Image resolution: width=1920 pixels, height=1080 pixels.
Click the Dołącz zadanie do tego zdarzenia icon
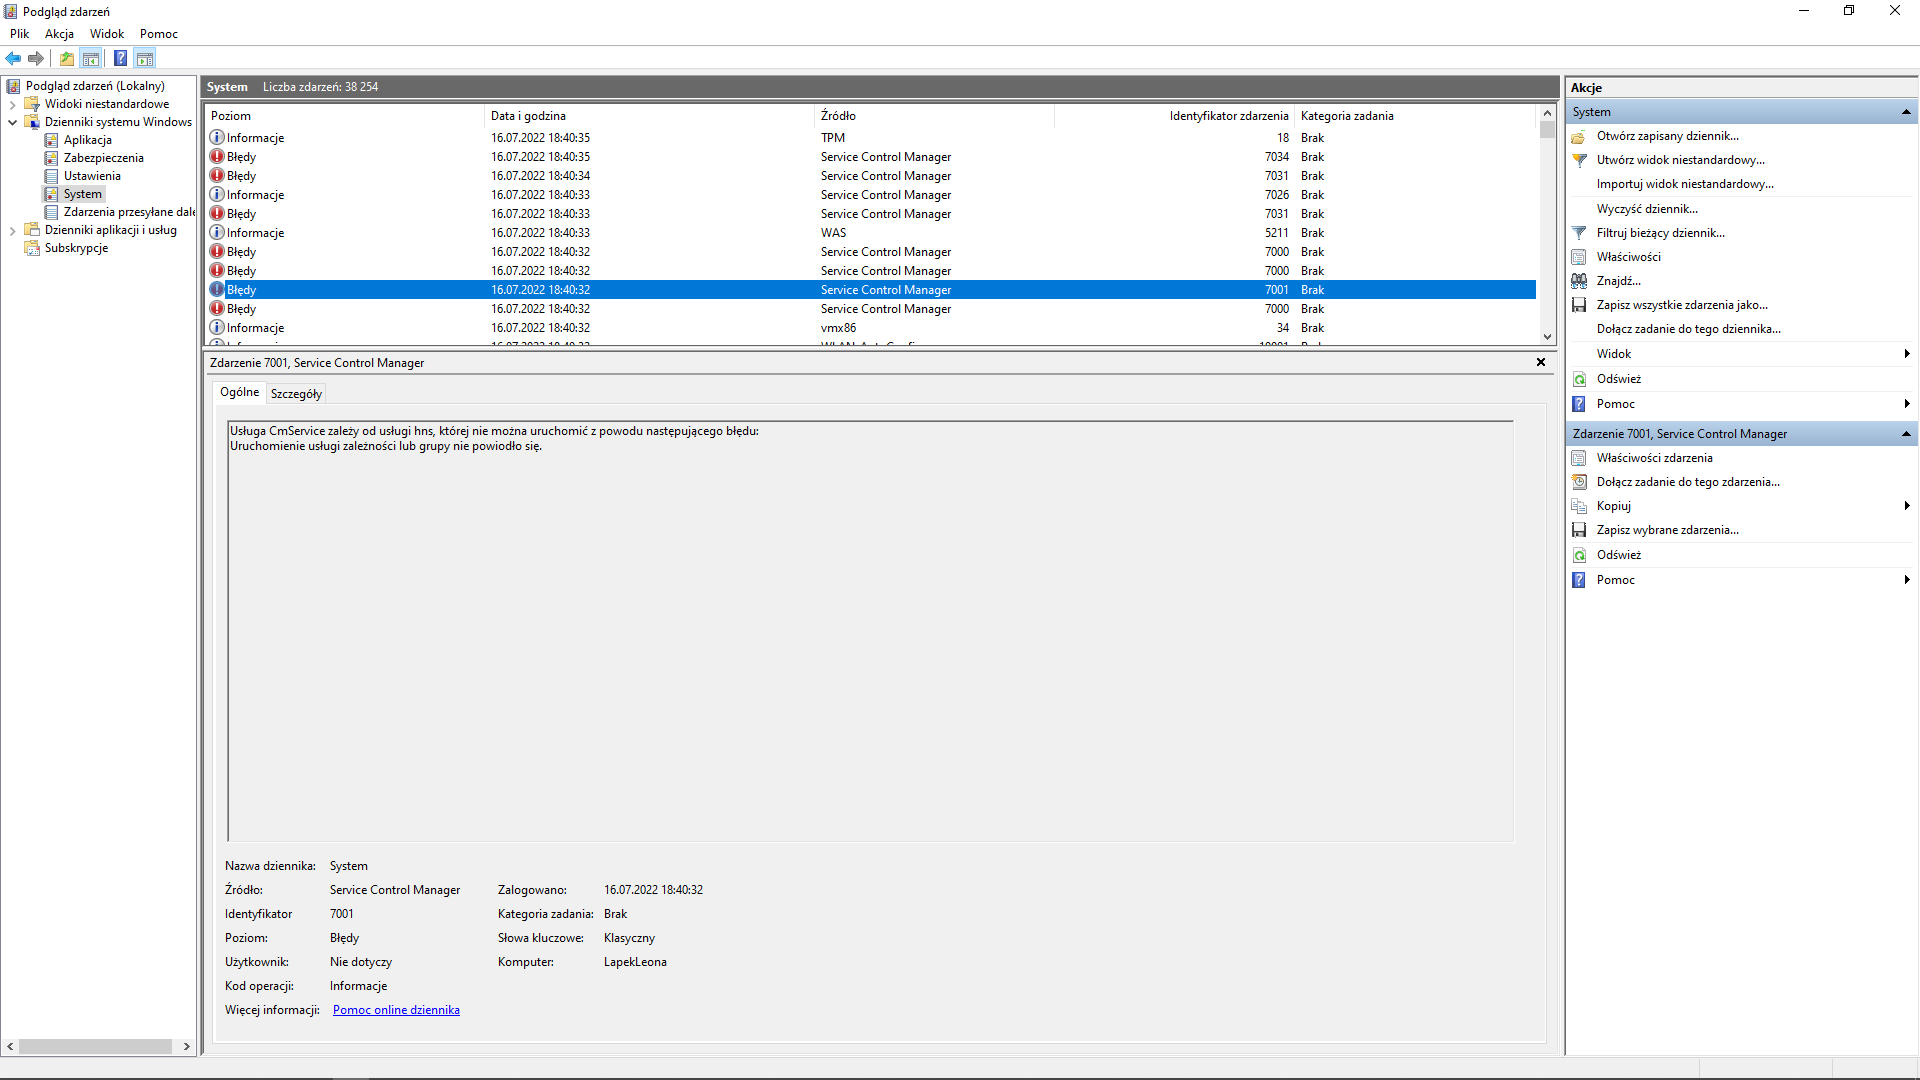[x=1579, y=482]
